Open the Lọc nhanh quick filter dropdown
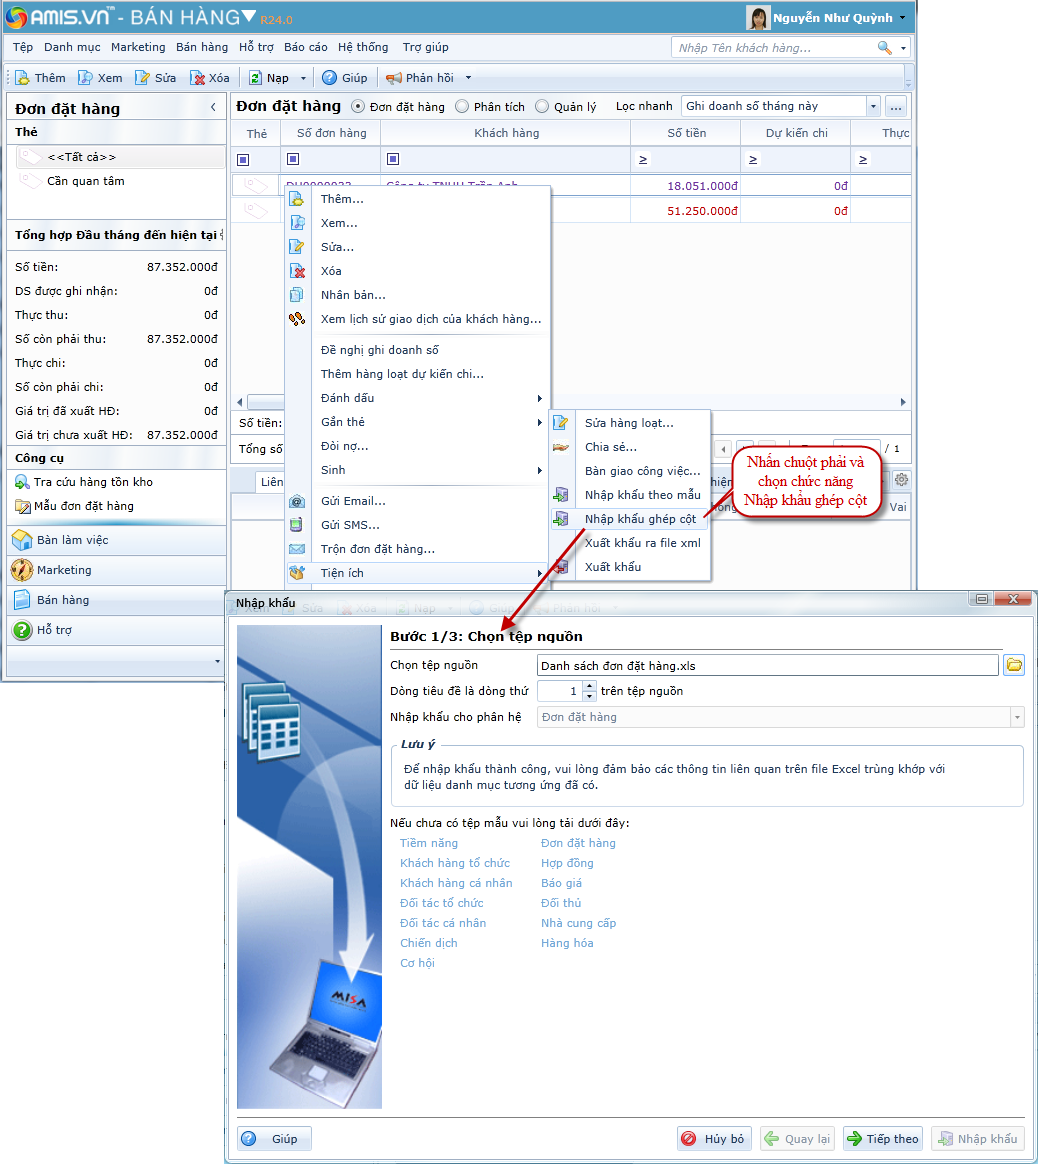 (873, 107)
